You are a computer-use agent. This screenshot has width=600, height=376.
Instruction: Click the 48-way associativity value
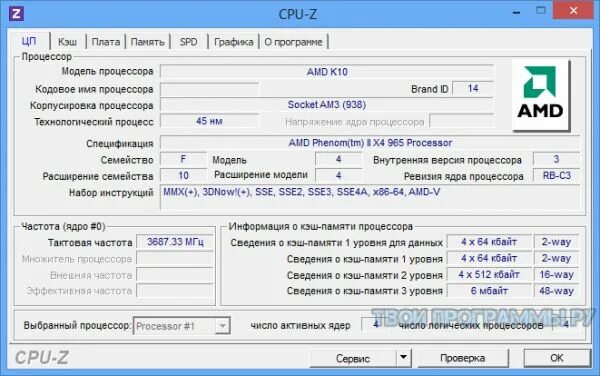[x=556, y=291]
